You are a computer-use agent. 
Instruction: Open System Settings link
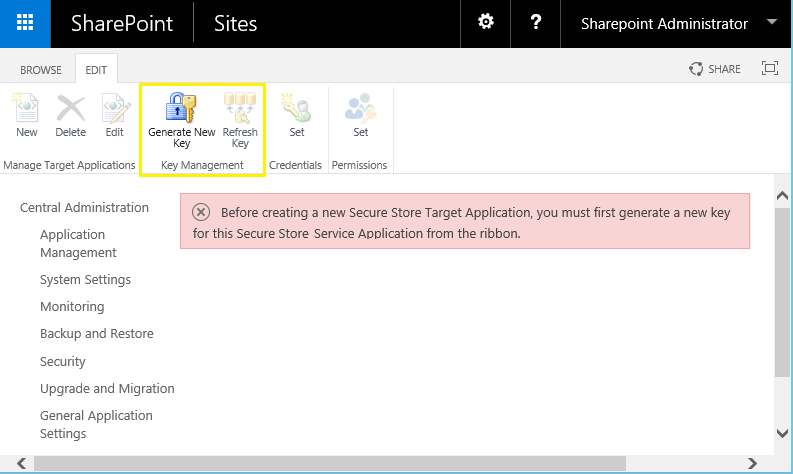85,280
